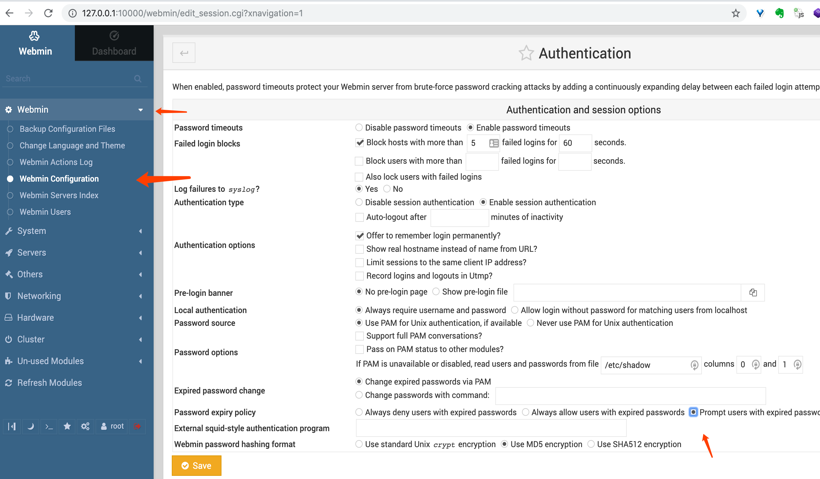This screenshot has height=479, width=820.
Task: Enable the Auto-logout after checkbox
Action: point(359,217)
